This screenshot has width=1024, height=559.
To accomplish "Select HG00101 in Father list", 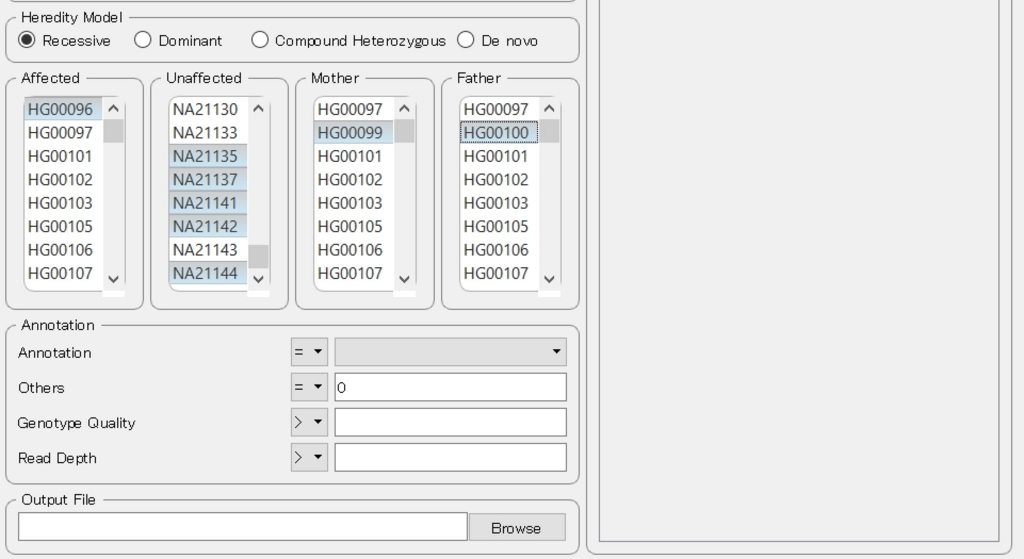I will pos(499,156).
